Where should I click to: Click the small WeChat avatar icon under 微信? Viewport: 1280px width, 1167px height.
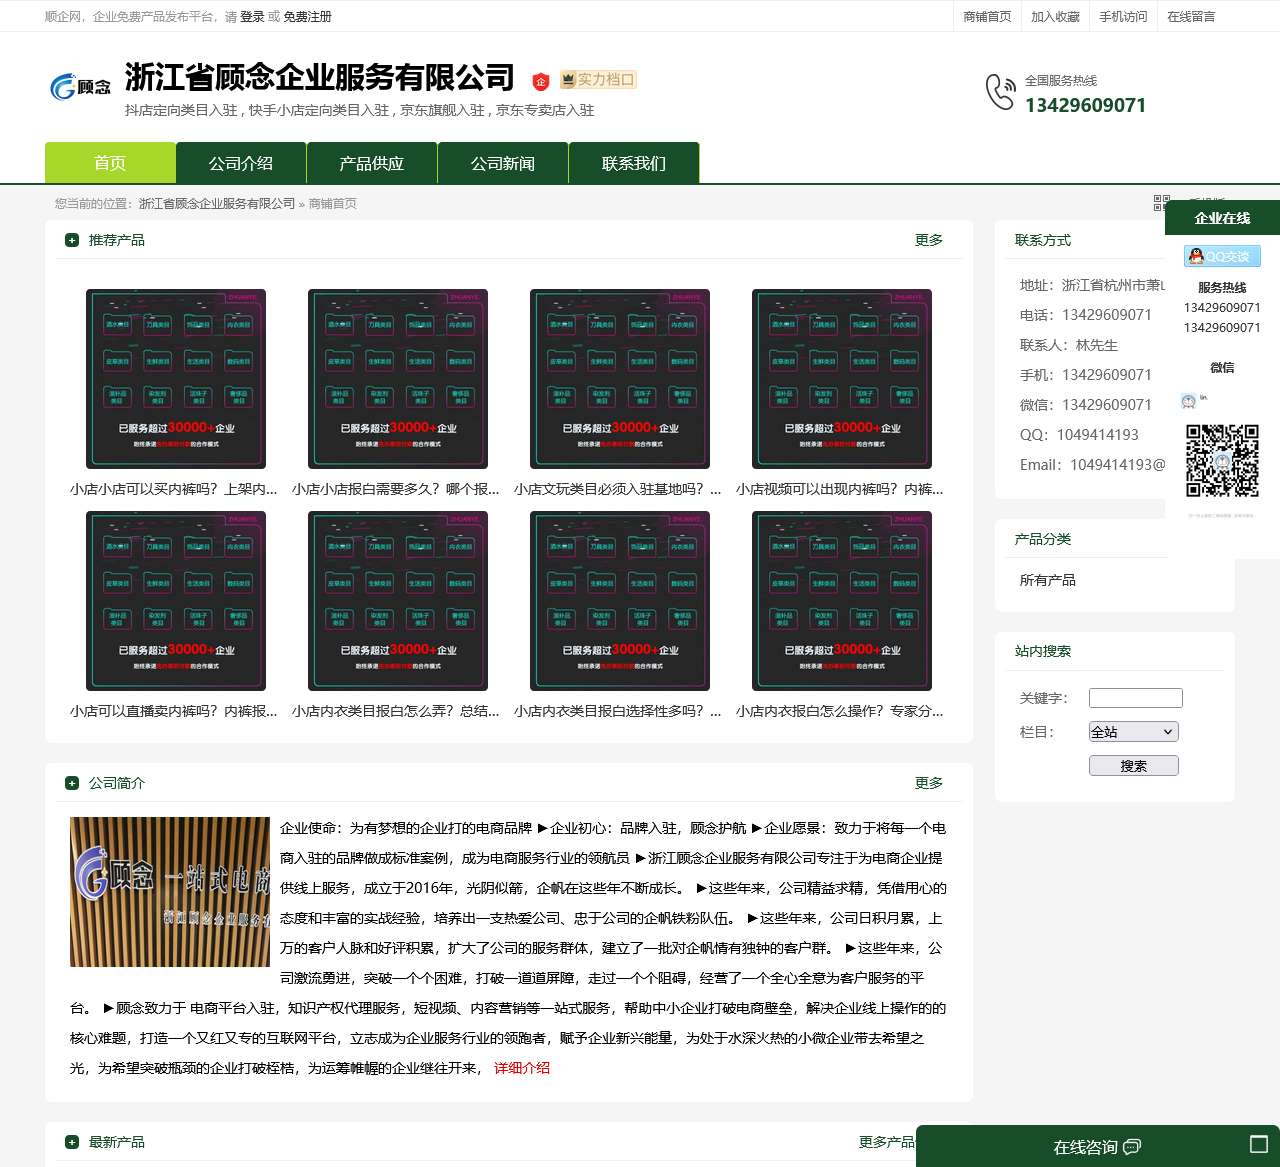click(x=1189, y=403)
